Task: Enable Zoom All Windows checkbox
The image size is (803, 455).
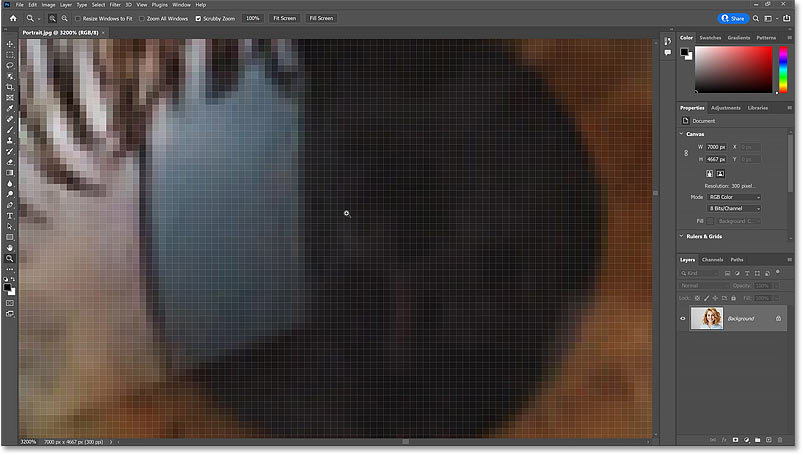Action: (142, 18)
